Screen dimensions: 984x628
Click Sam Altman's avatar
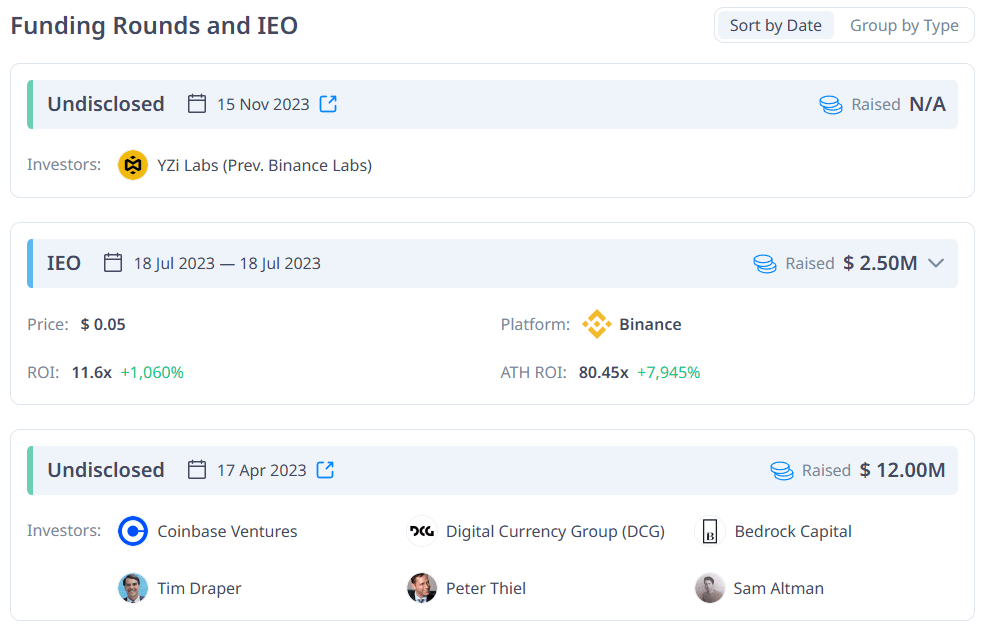point(710,588)
